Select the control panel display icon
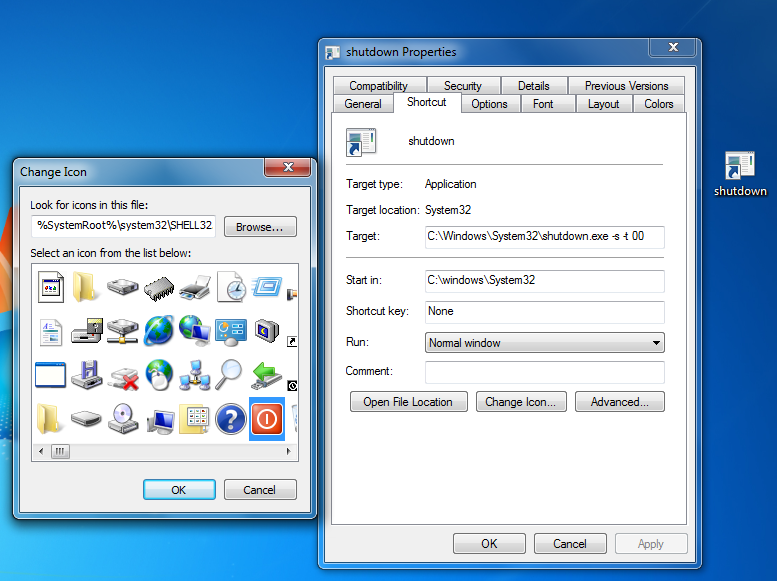 (230, 331)
